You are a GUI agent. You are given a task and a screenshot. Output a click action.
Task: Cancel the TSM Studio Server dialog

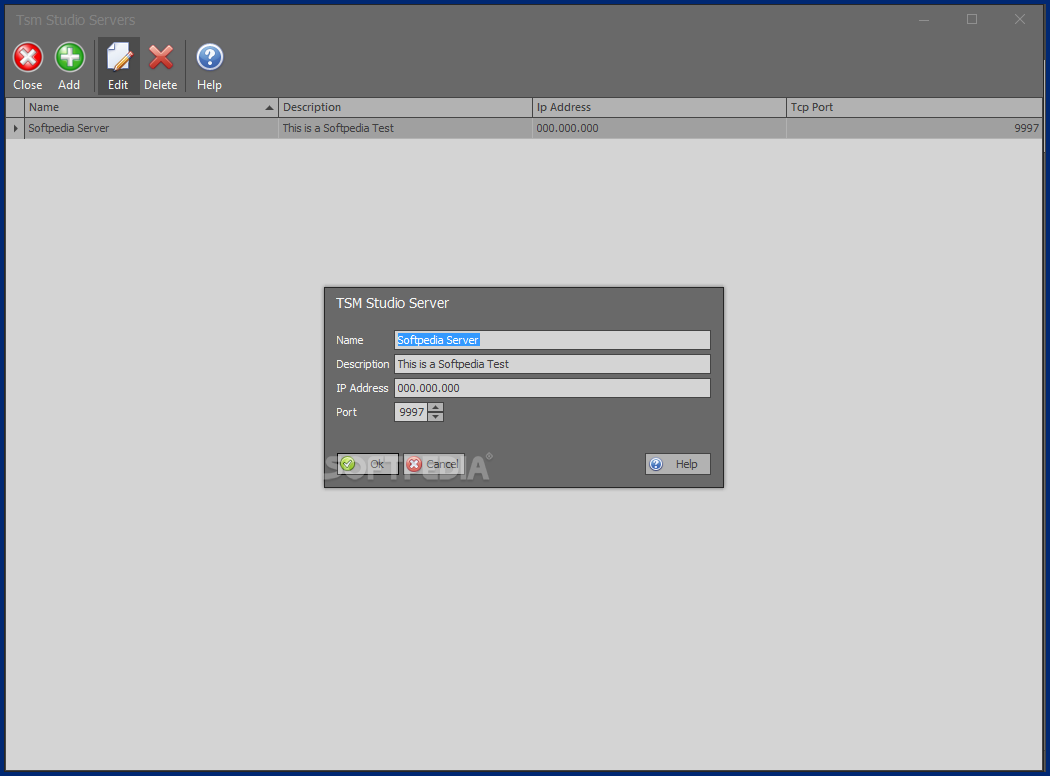434,464
